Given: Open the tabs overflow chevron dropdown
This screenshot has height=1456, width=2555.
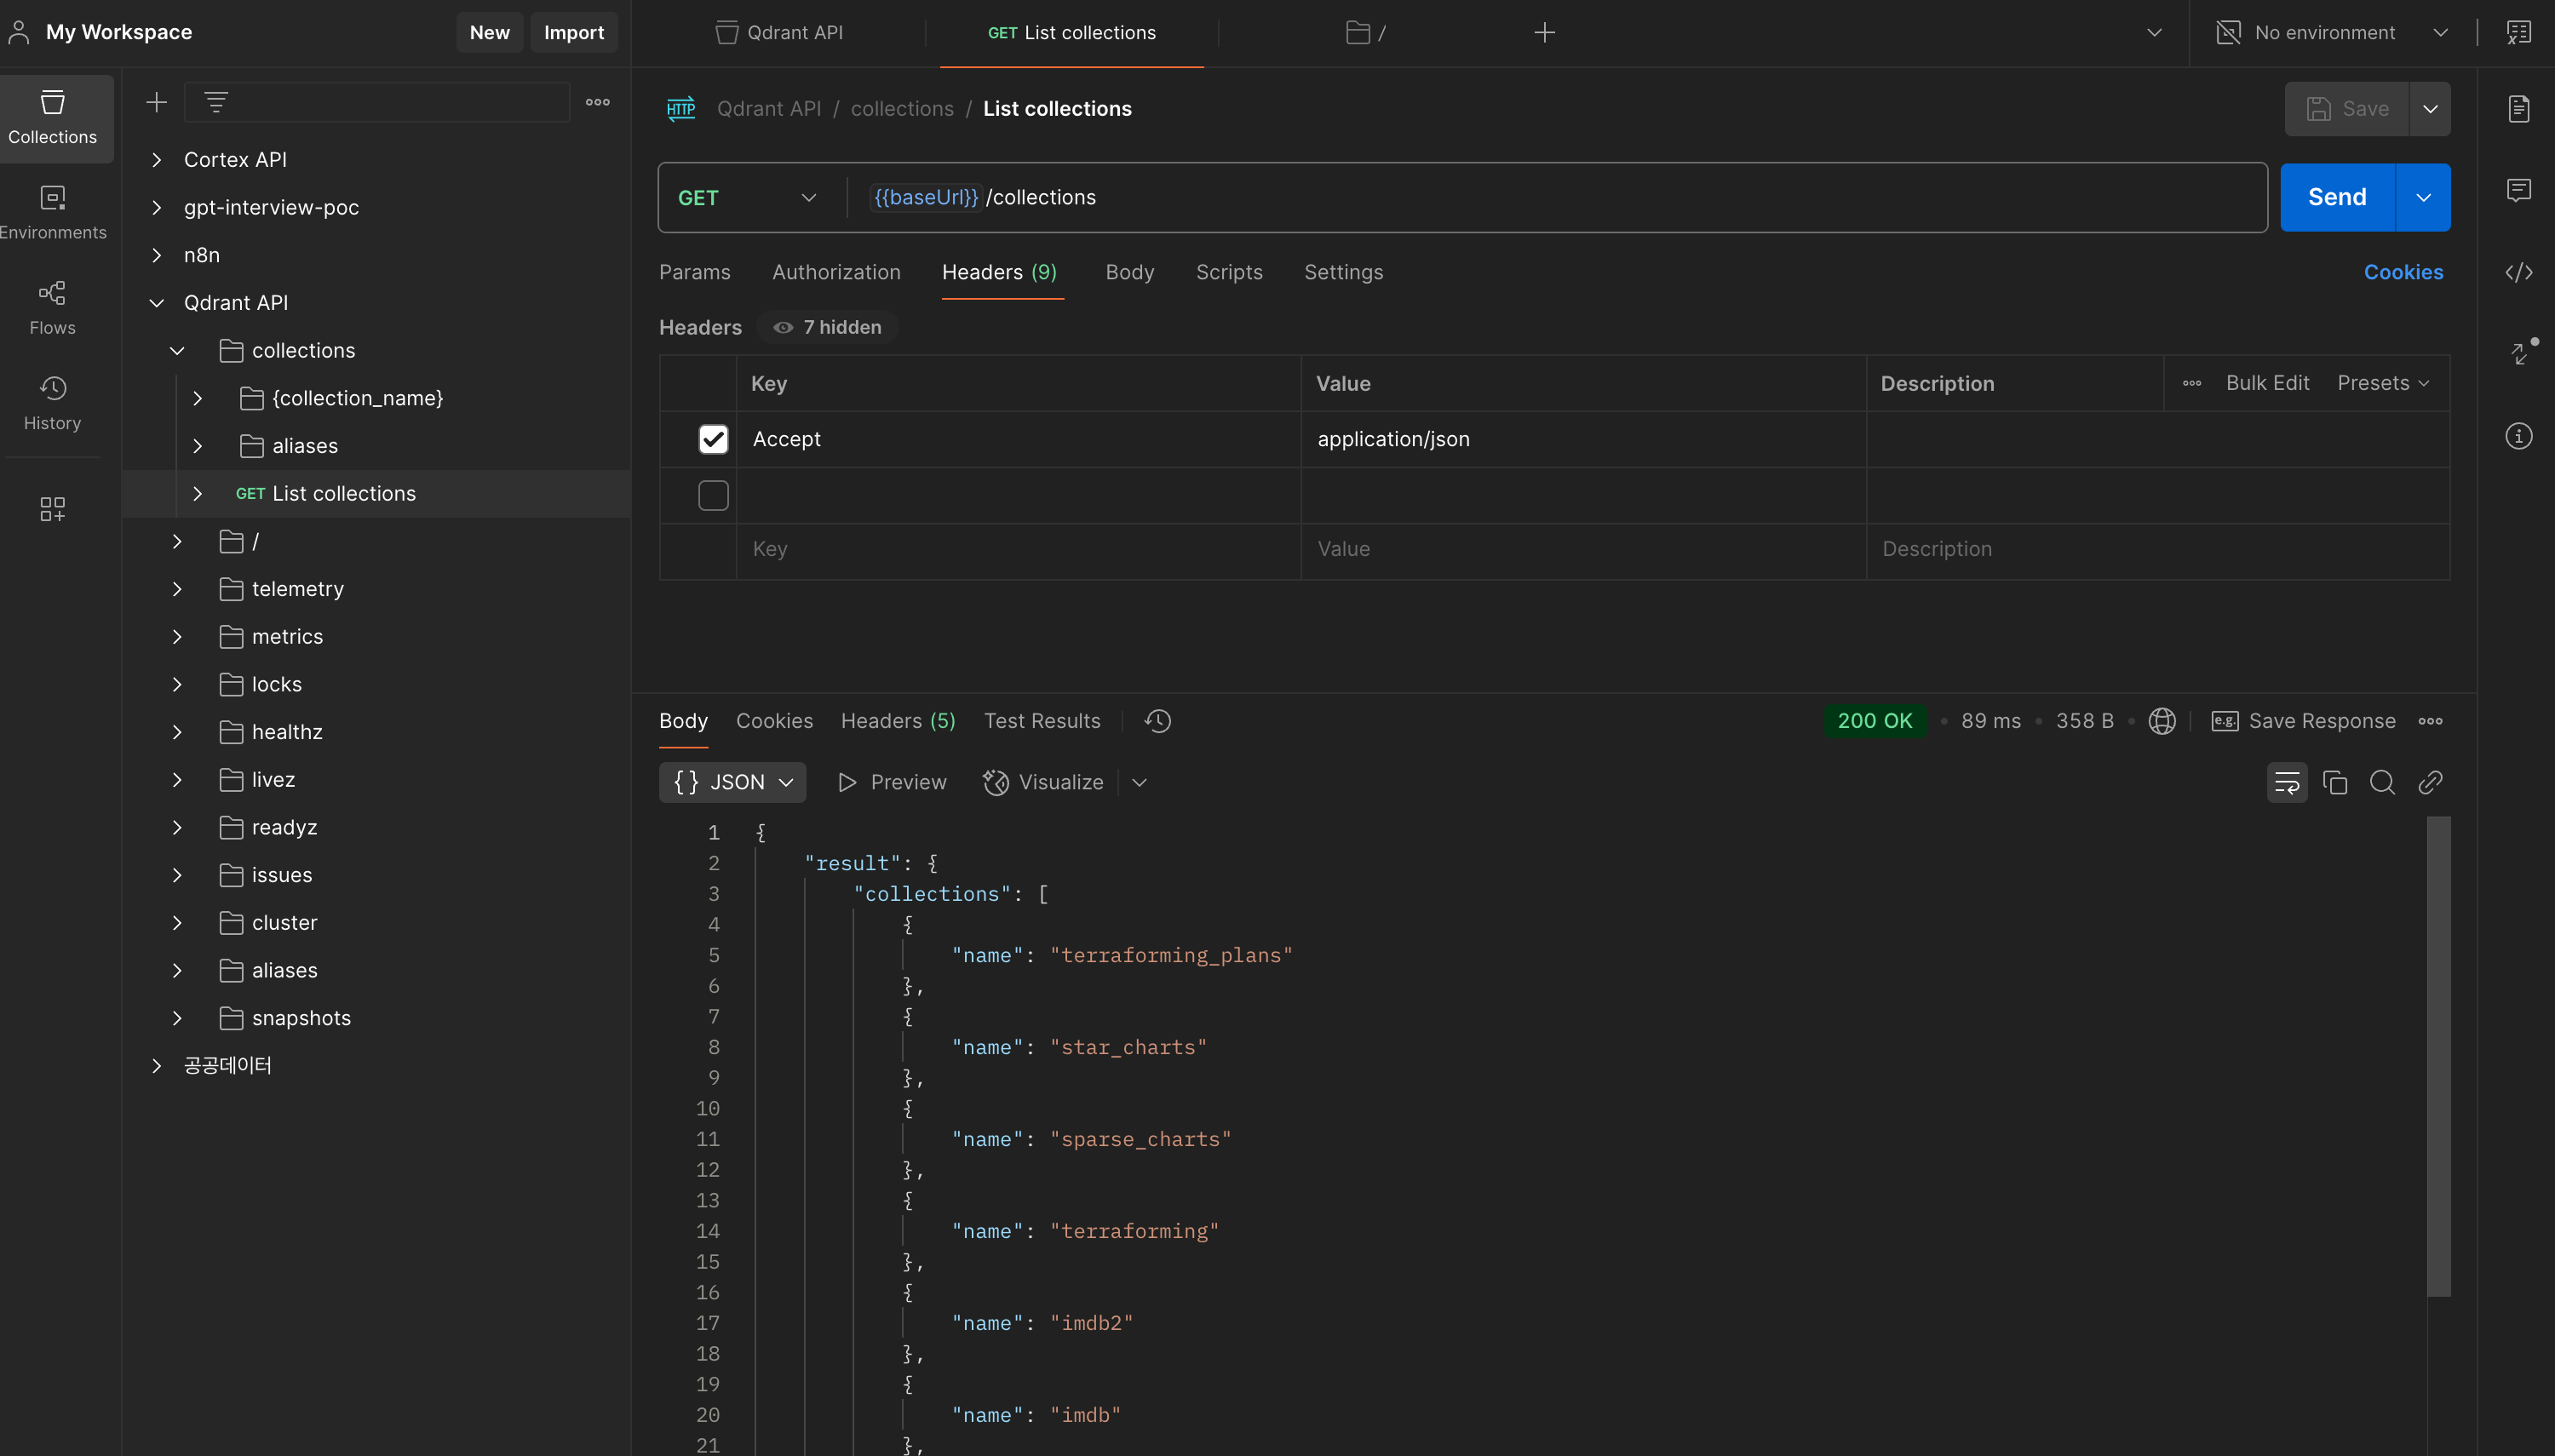Looking at the screenshot, I should (2155, 33).
